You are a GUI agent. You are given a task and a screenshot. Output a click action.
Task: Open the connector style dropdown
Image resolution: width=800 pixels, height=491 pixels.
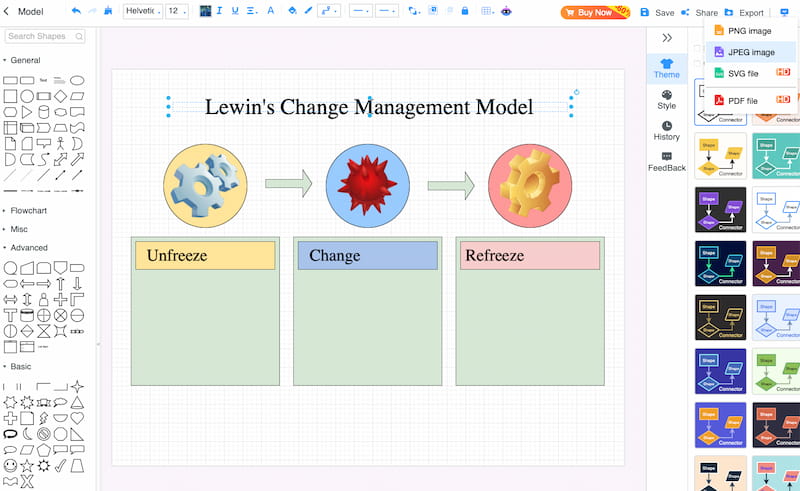pyautogui.click(x=329, y=11)
